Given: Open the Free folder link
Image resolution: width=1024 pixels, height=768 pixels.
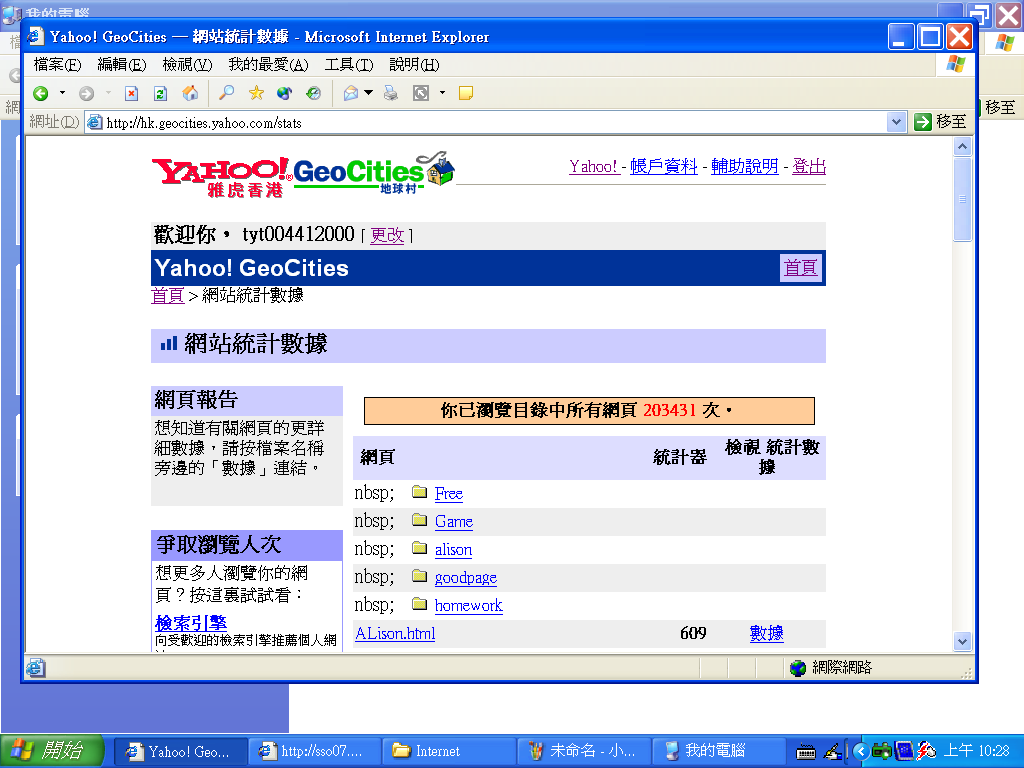Looking at the screenshot, I should 449,494.
